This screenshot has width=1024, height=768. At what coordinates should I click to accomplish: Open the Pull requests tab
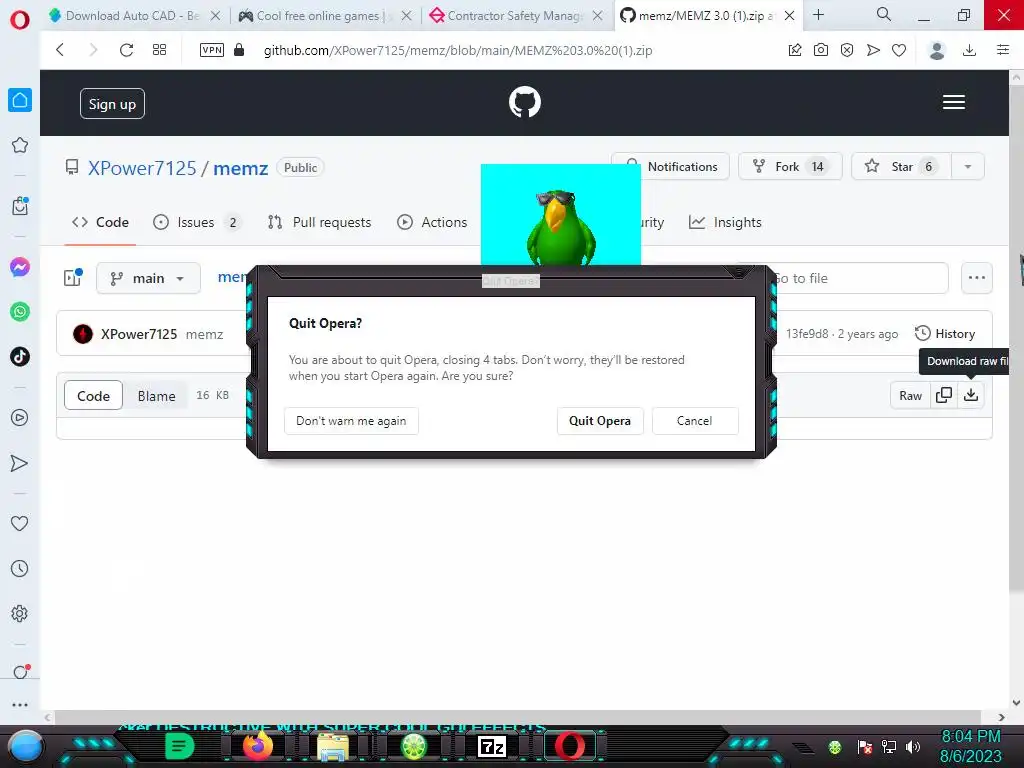coord(319,222)
